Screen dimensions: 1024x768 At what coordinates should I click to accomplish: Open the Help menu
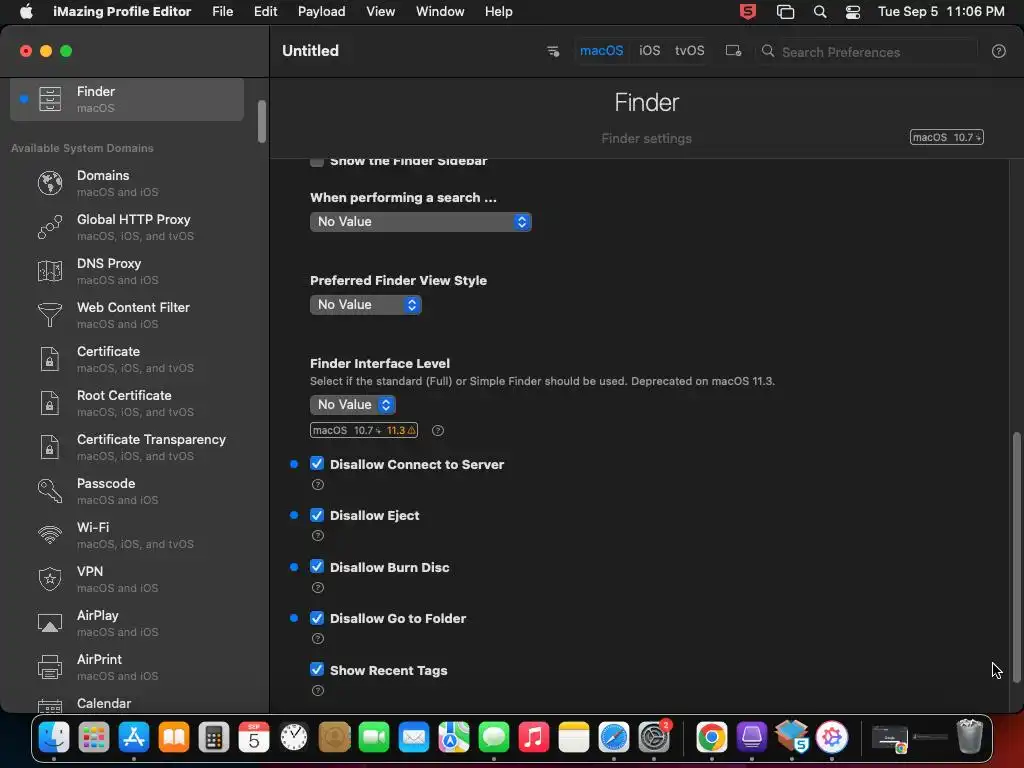click(x=498, y=12)
